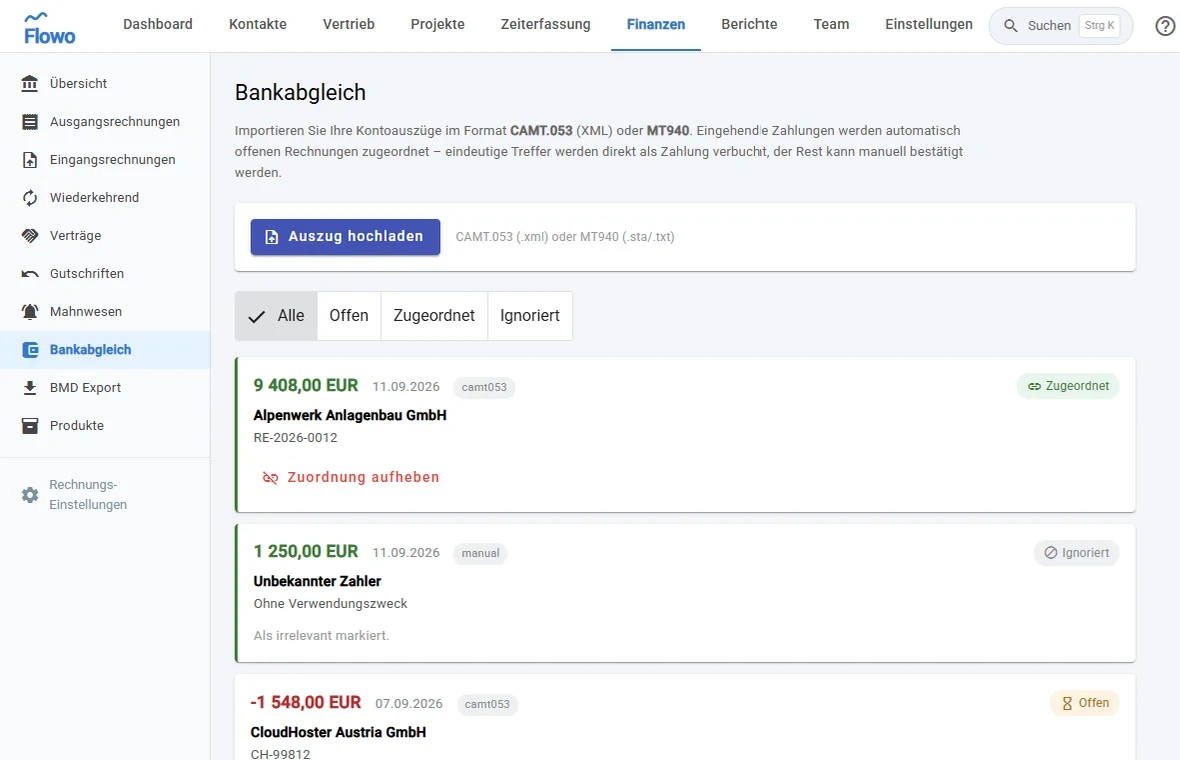The image size is (1180, 760).
Task: Open the Projekte tab
Action: [437, 25]
